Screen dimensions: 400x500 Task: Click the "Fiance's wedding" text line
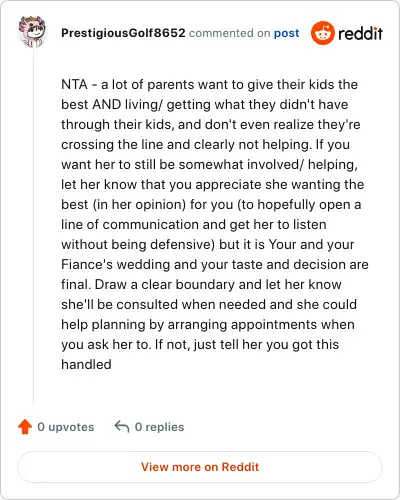click(215, 264)
